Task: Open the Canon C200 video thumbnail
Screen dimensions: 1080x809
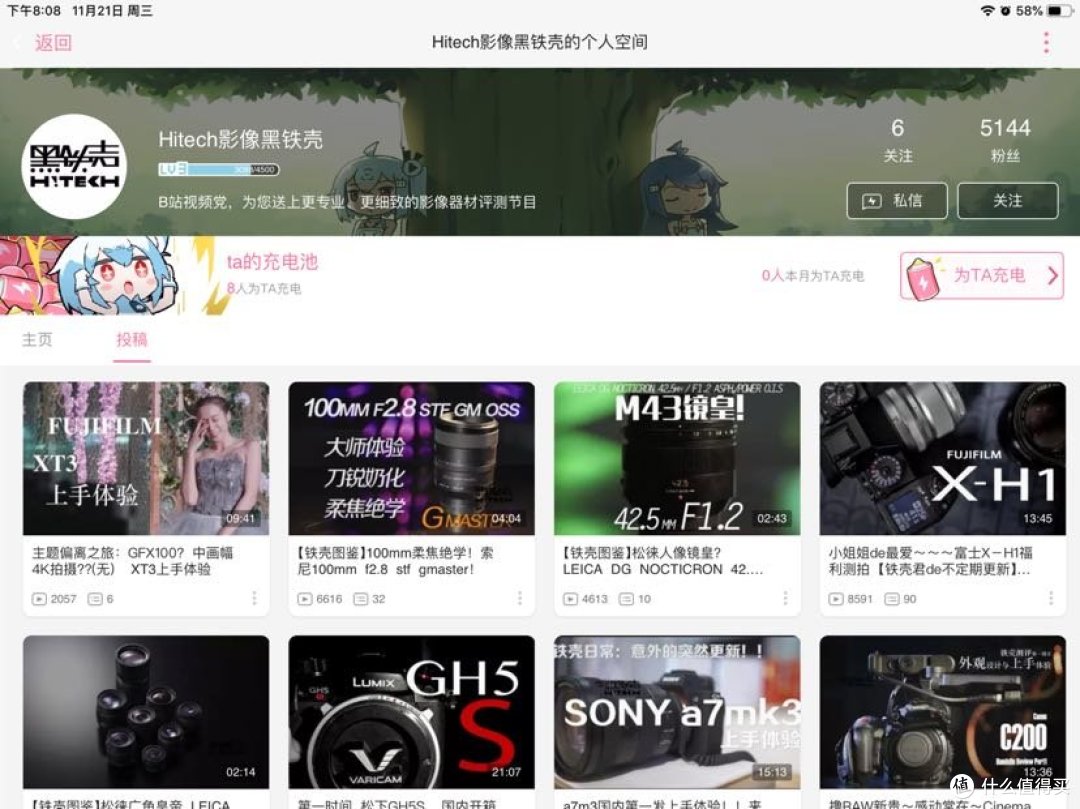Action: [x=943, y=712]
